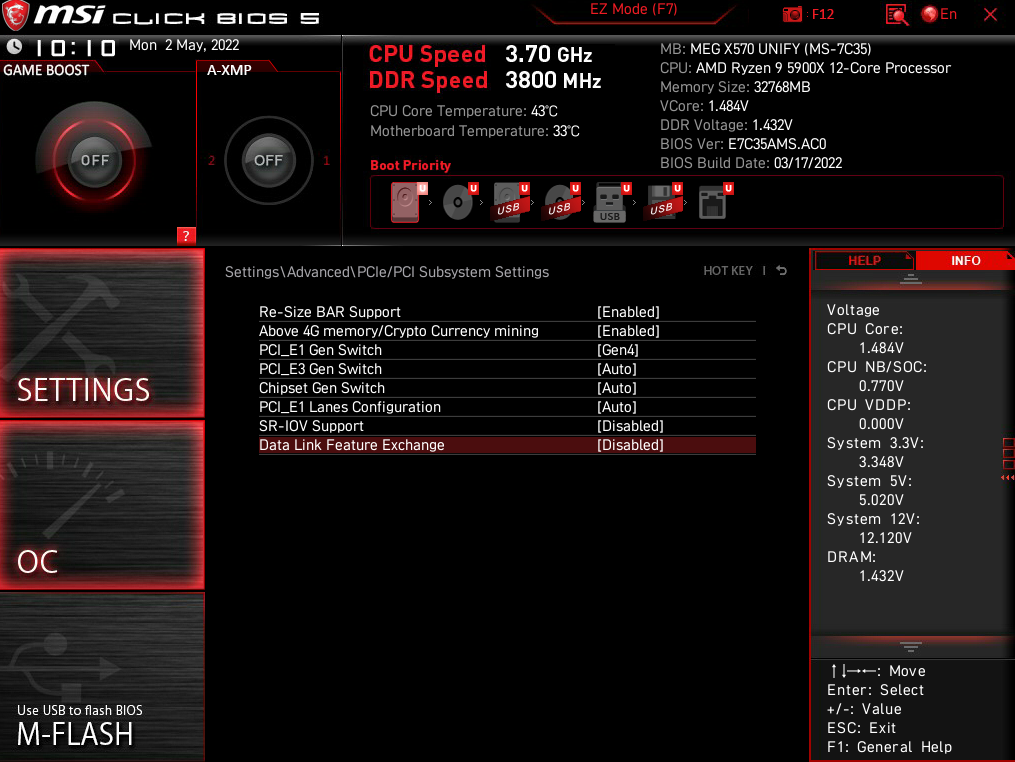Click the DRAM 1.432V value in info panel
Viewport: 1015px width, 762px height.
[x=880, y=576]
